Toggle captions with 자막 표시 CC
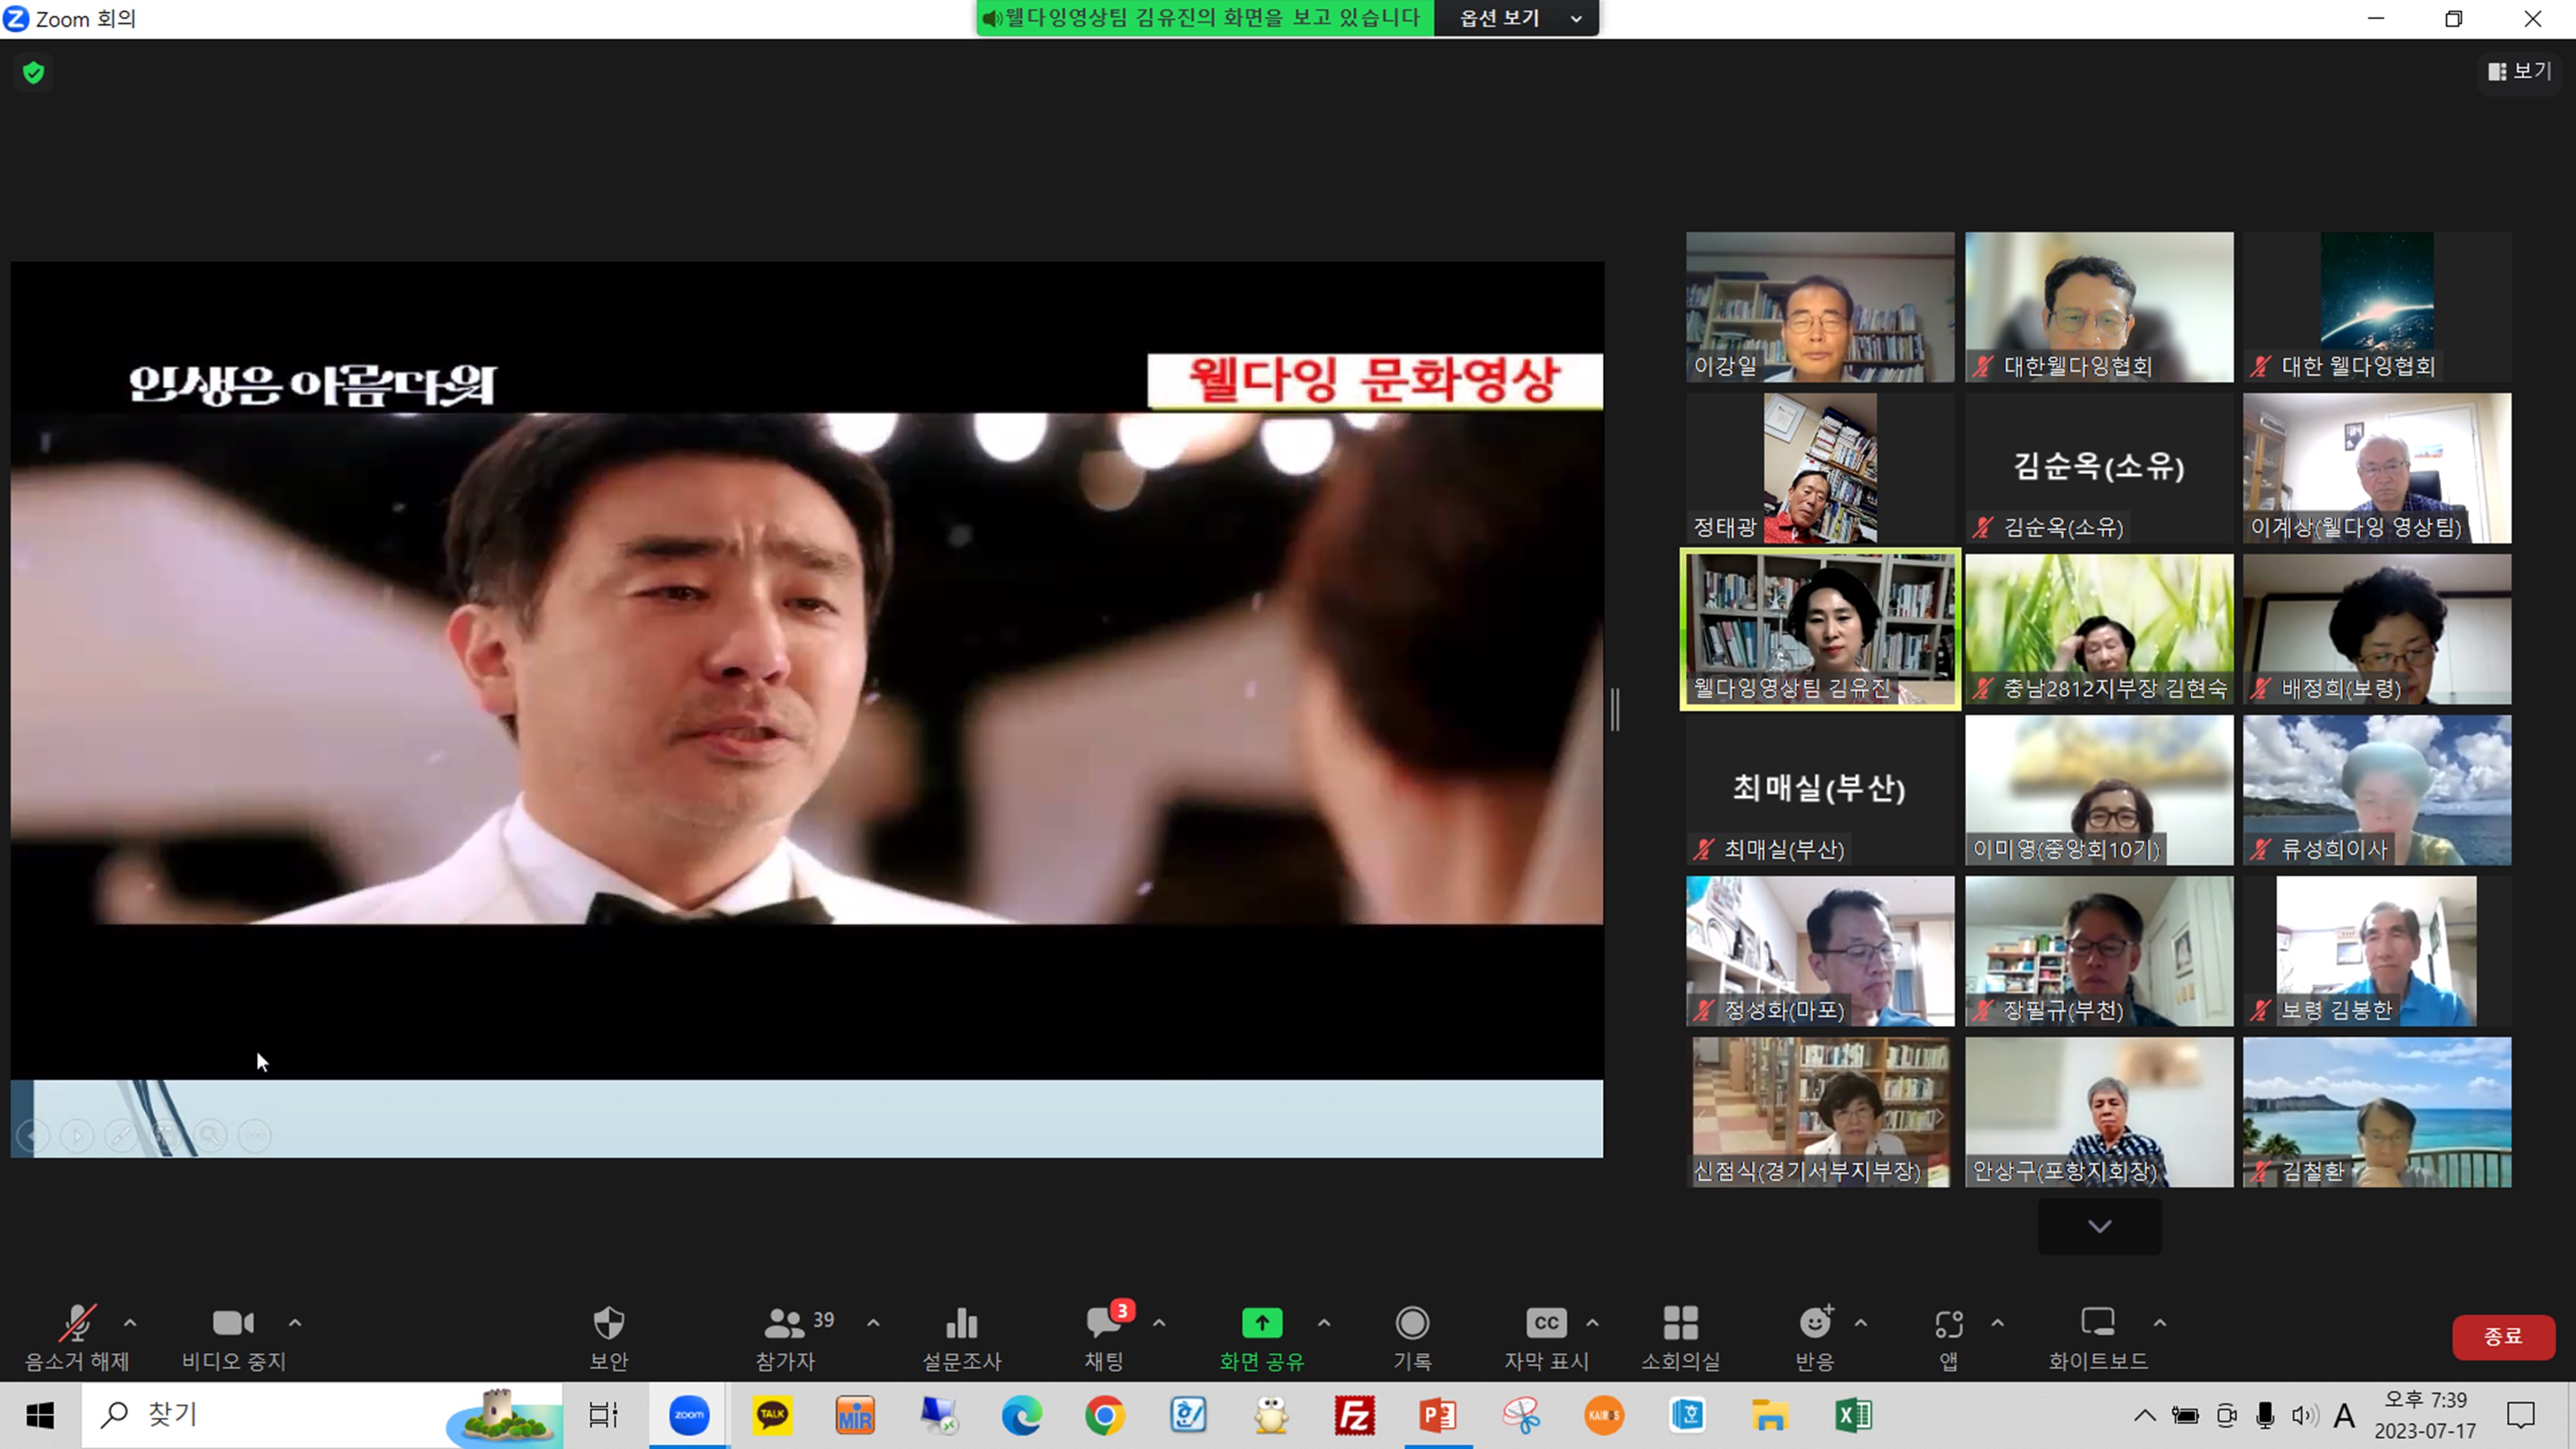The image size is (2576, 1449). click(x=1546, y=1323)
